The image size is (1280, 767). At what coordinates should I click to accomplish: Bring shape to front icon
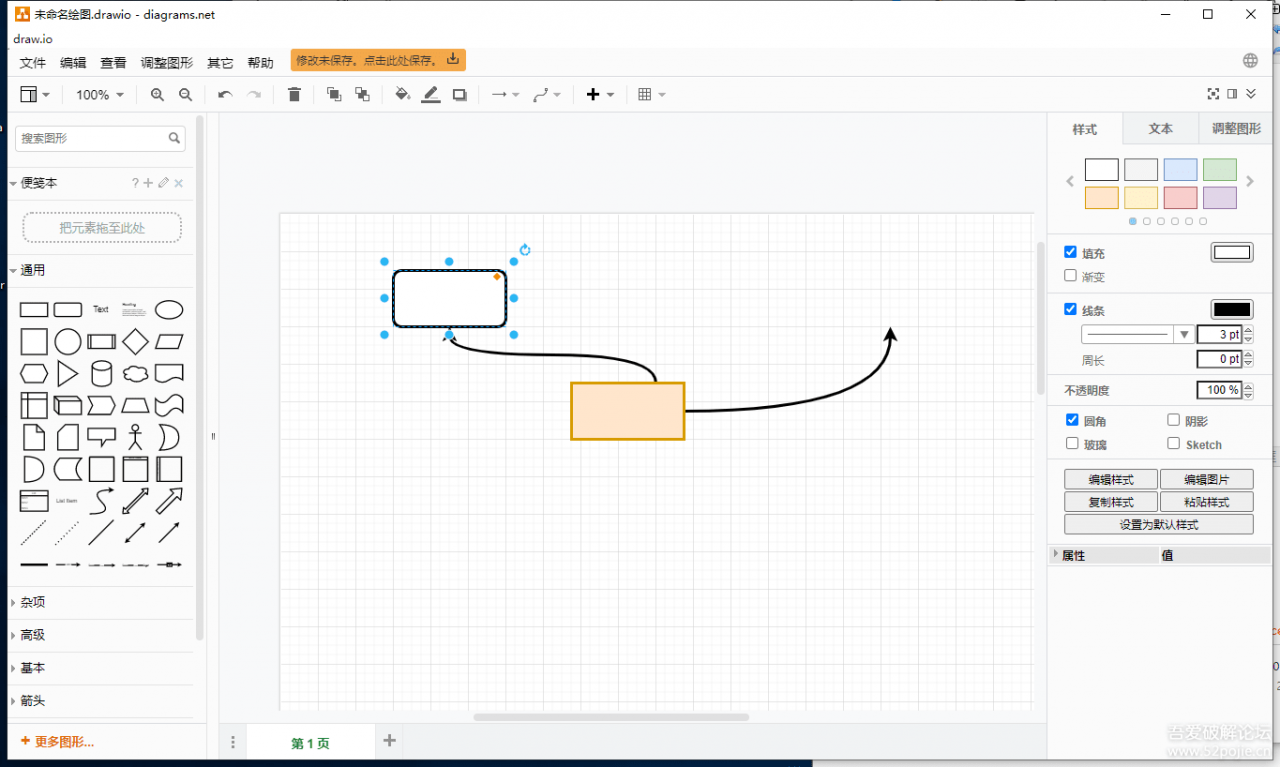pos(334,94)
